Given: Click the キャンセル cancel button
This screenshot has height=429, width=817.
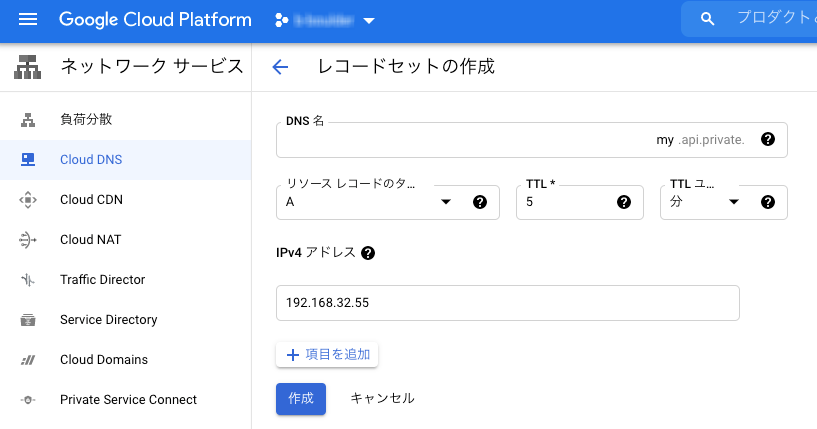Looking at the screenshot, I should pos(382,399).
